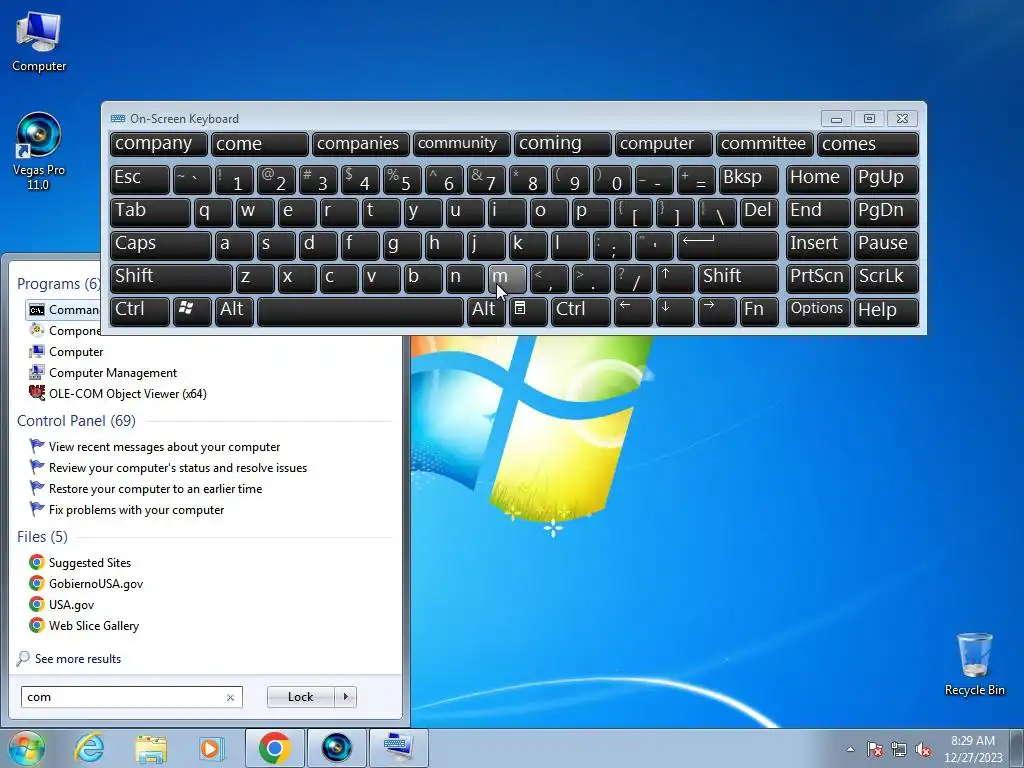Toggle the left Shift key

click(171, 279)
